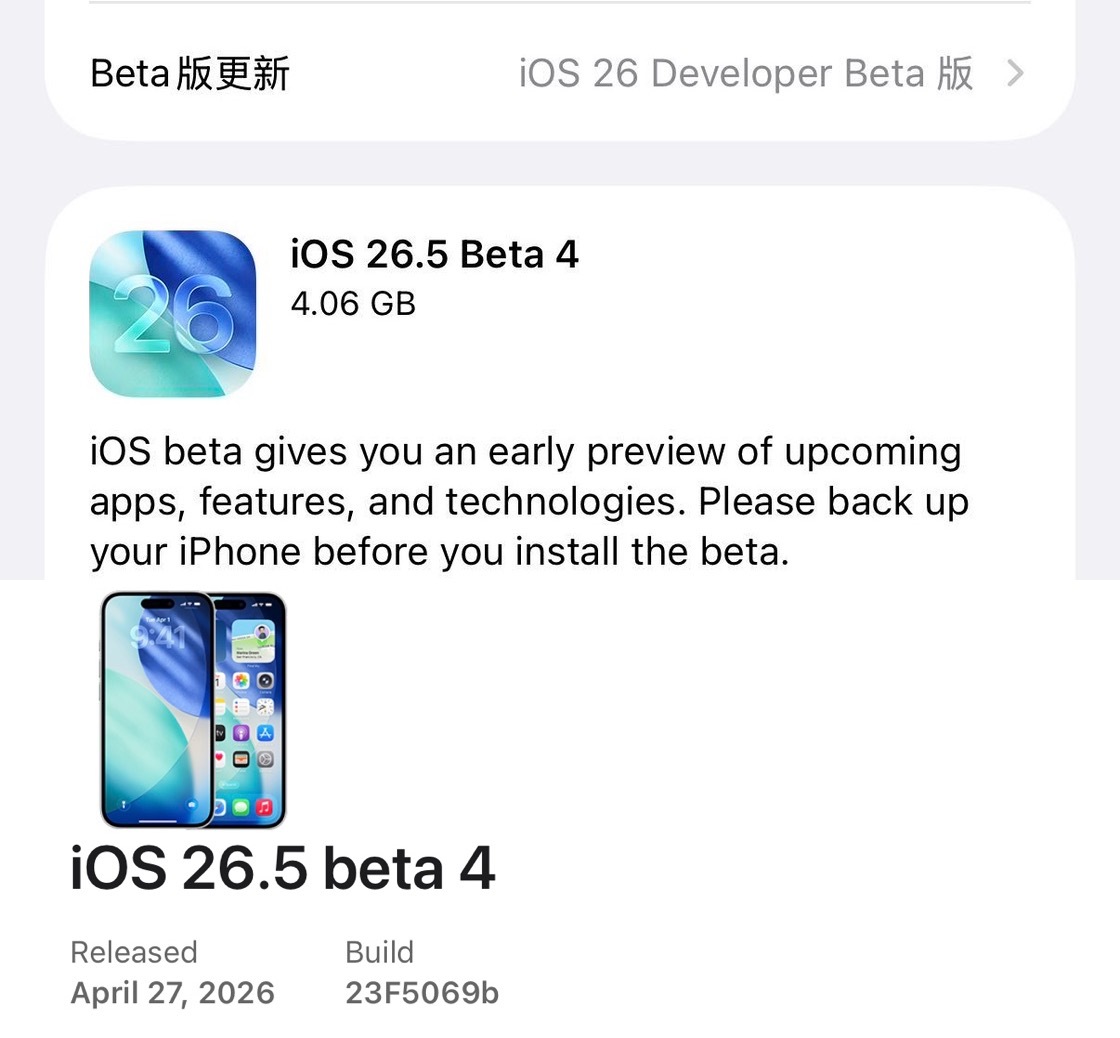This screenshot has width=1120, height=1038.
Task: Expand the Beta版更新 row via its chevron
Action: [x=1015, y=73]
